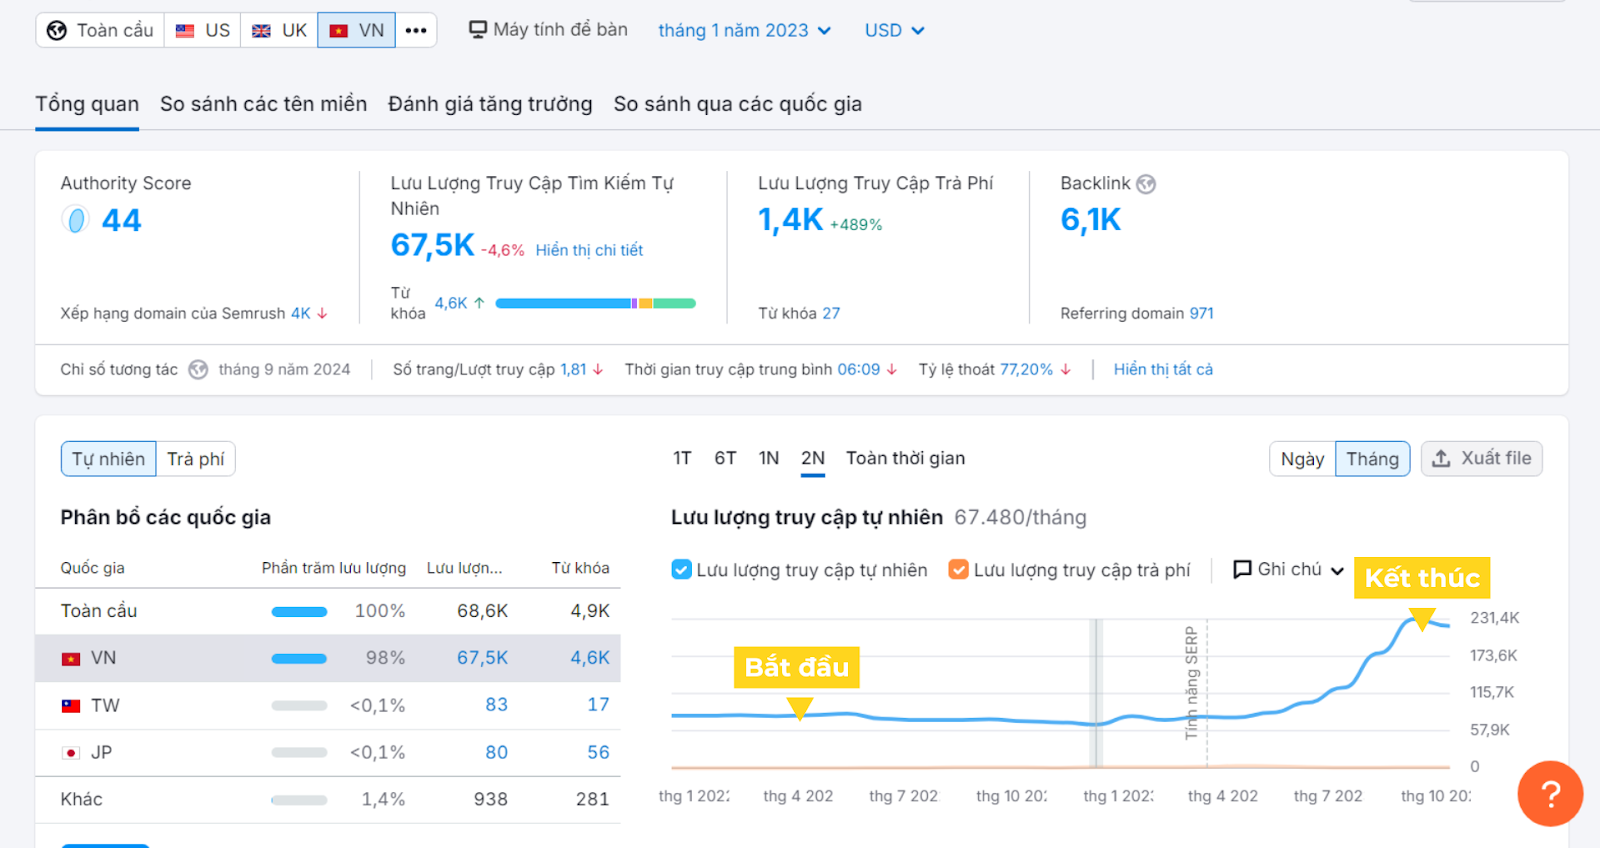Click the Chỉ số tương tác globe icon
This screenshot has height=848, width=1600.
tap(199, 370)
